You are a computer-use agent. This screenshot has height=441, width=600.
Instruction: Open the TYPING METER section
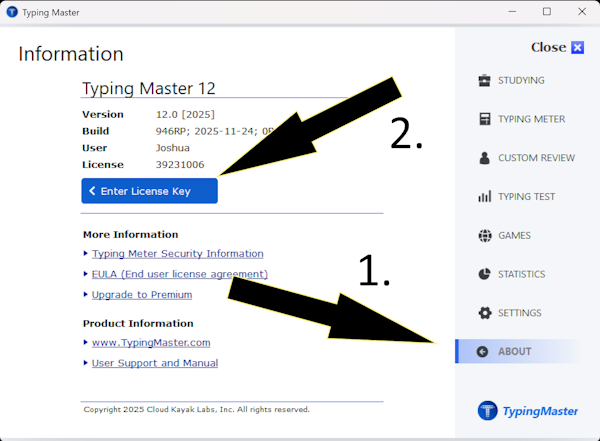[x=531, y=119]
